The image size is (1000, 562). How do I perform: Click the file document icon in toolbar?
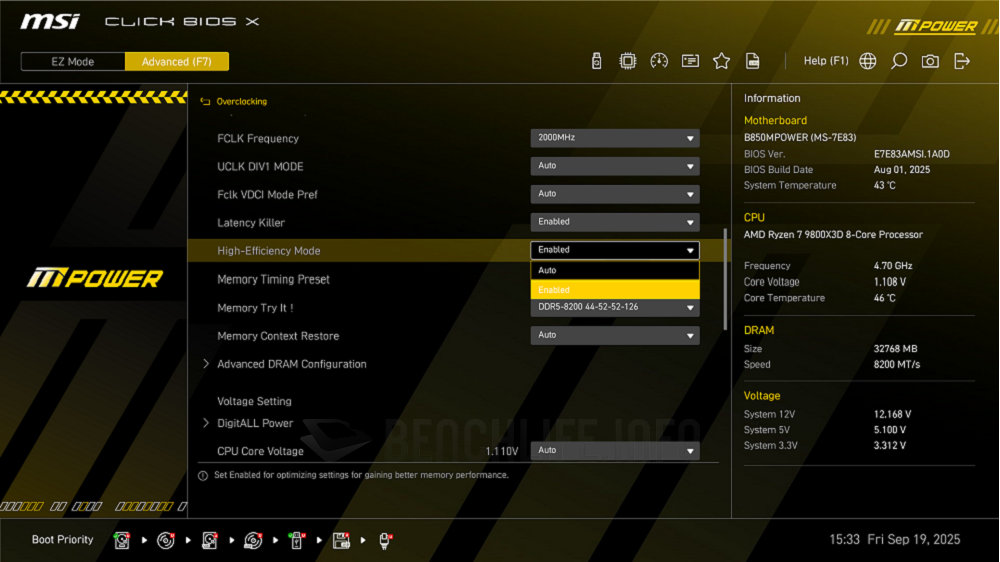(x=753, y=61)
